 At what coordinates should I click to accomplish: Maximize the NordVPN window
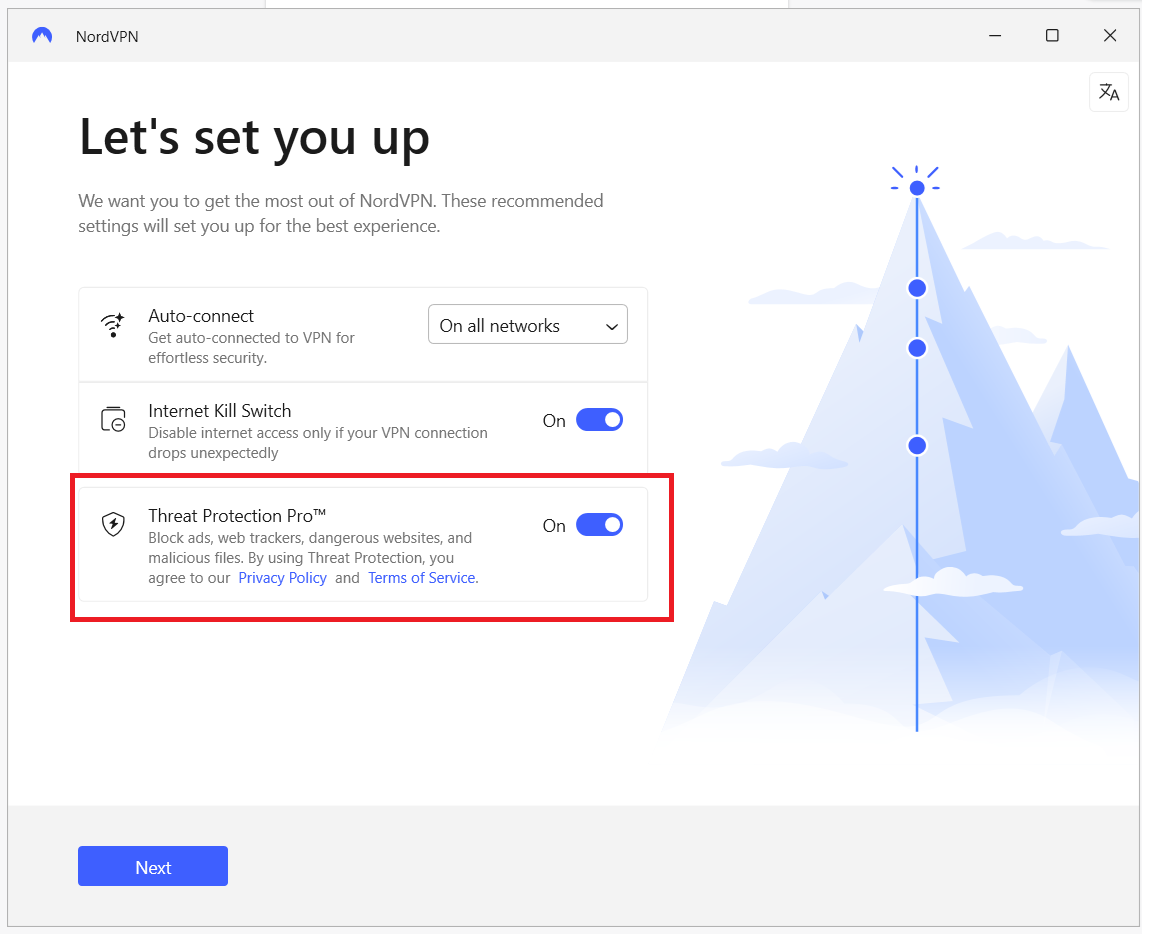[x=1052, y=36]
